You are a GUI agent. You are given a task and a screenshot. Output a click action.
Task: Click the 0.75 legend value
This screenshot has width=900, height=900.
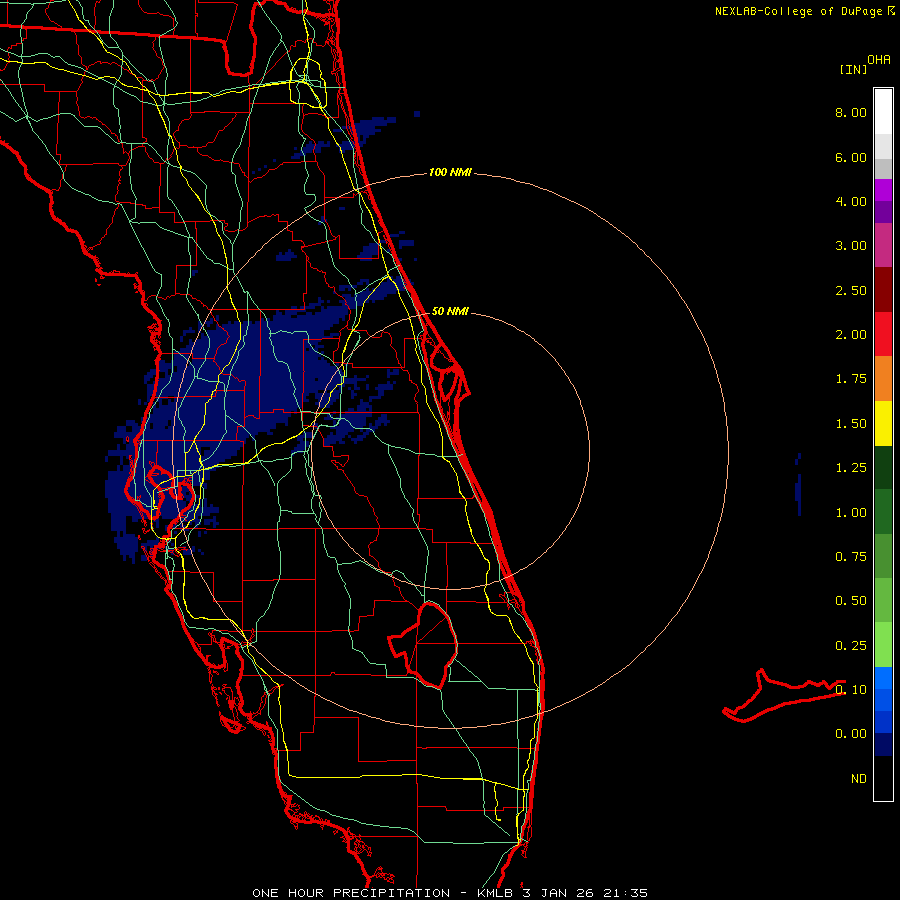851,557
